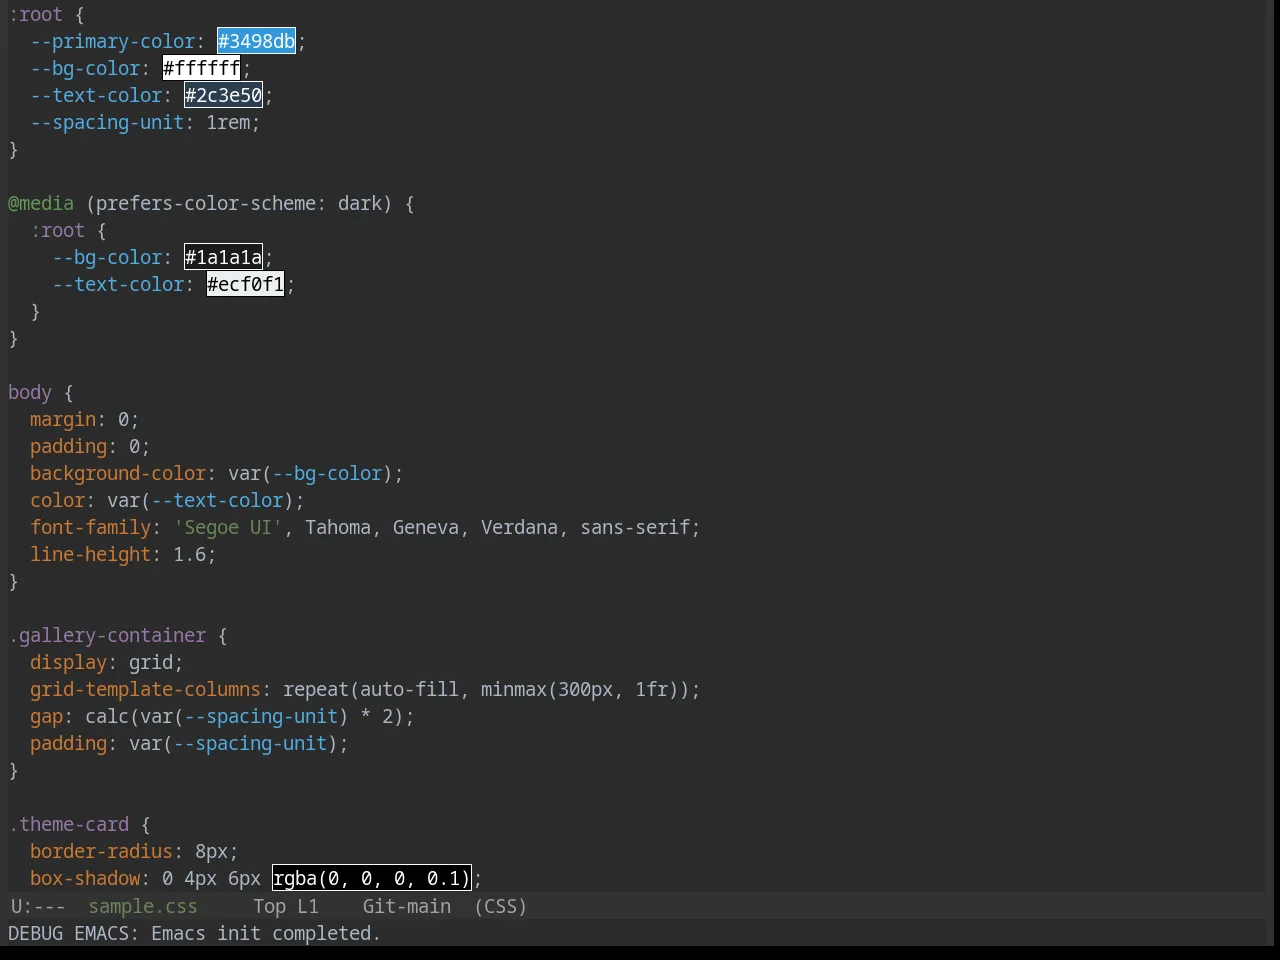The image size is (1280, 960).
Task: Click the font-family property name
Action: pos(90,527)
